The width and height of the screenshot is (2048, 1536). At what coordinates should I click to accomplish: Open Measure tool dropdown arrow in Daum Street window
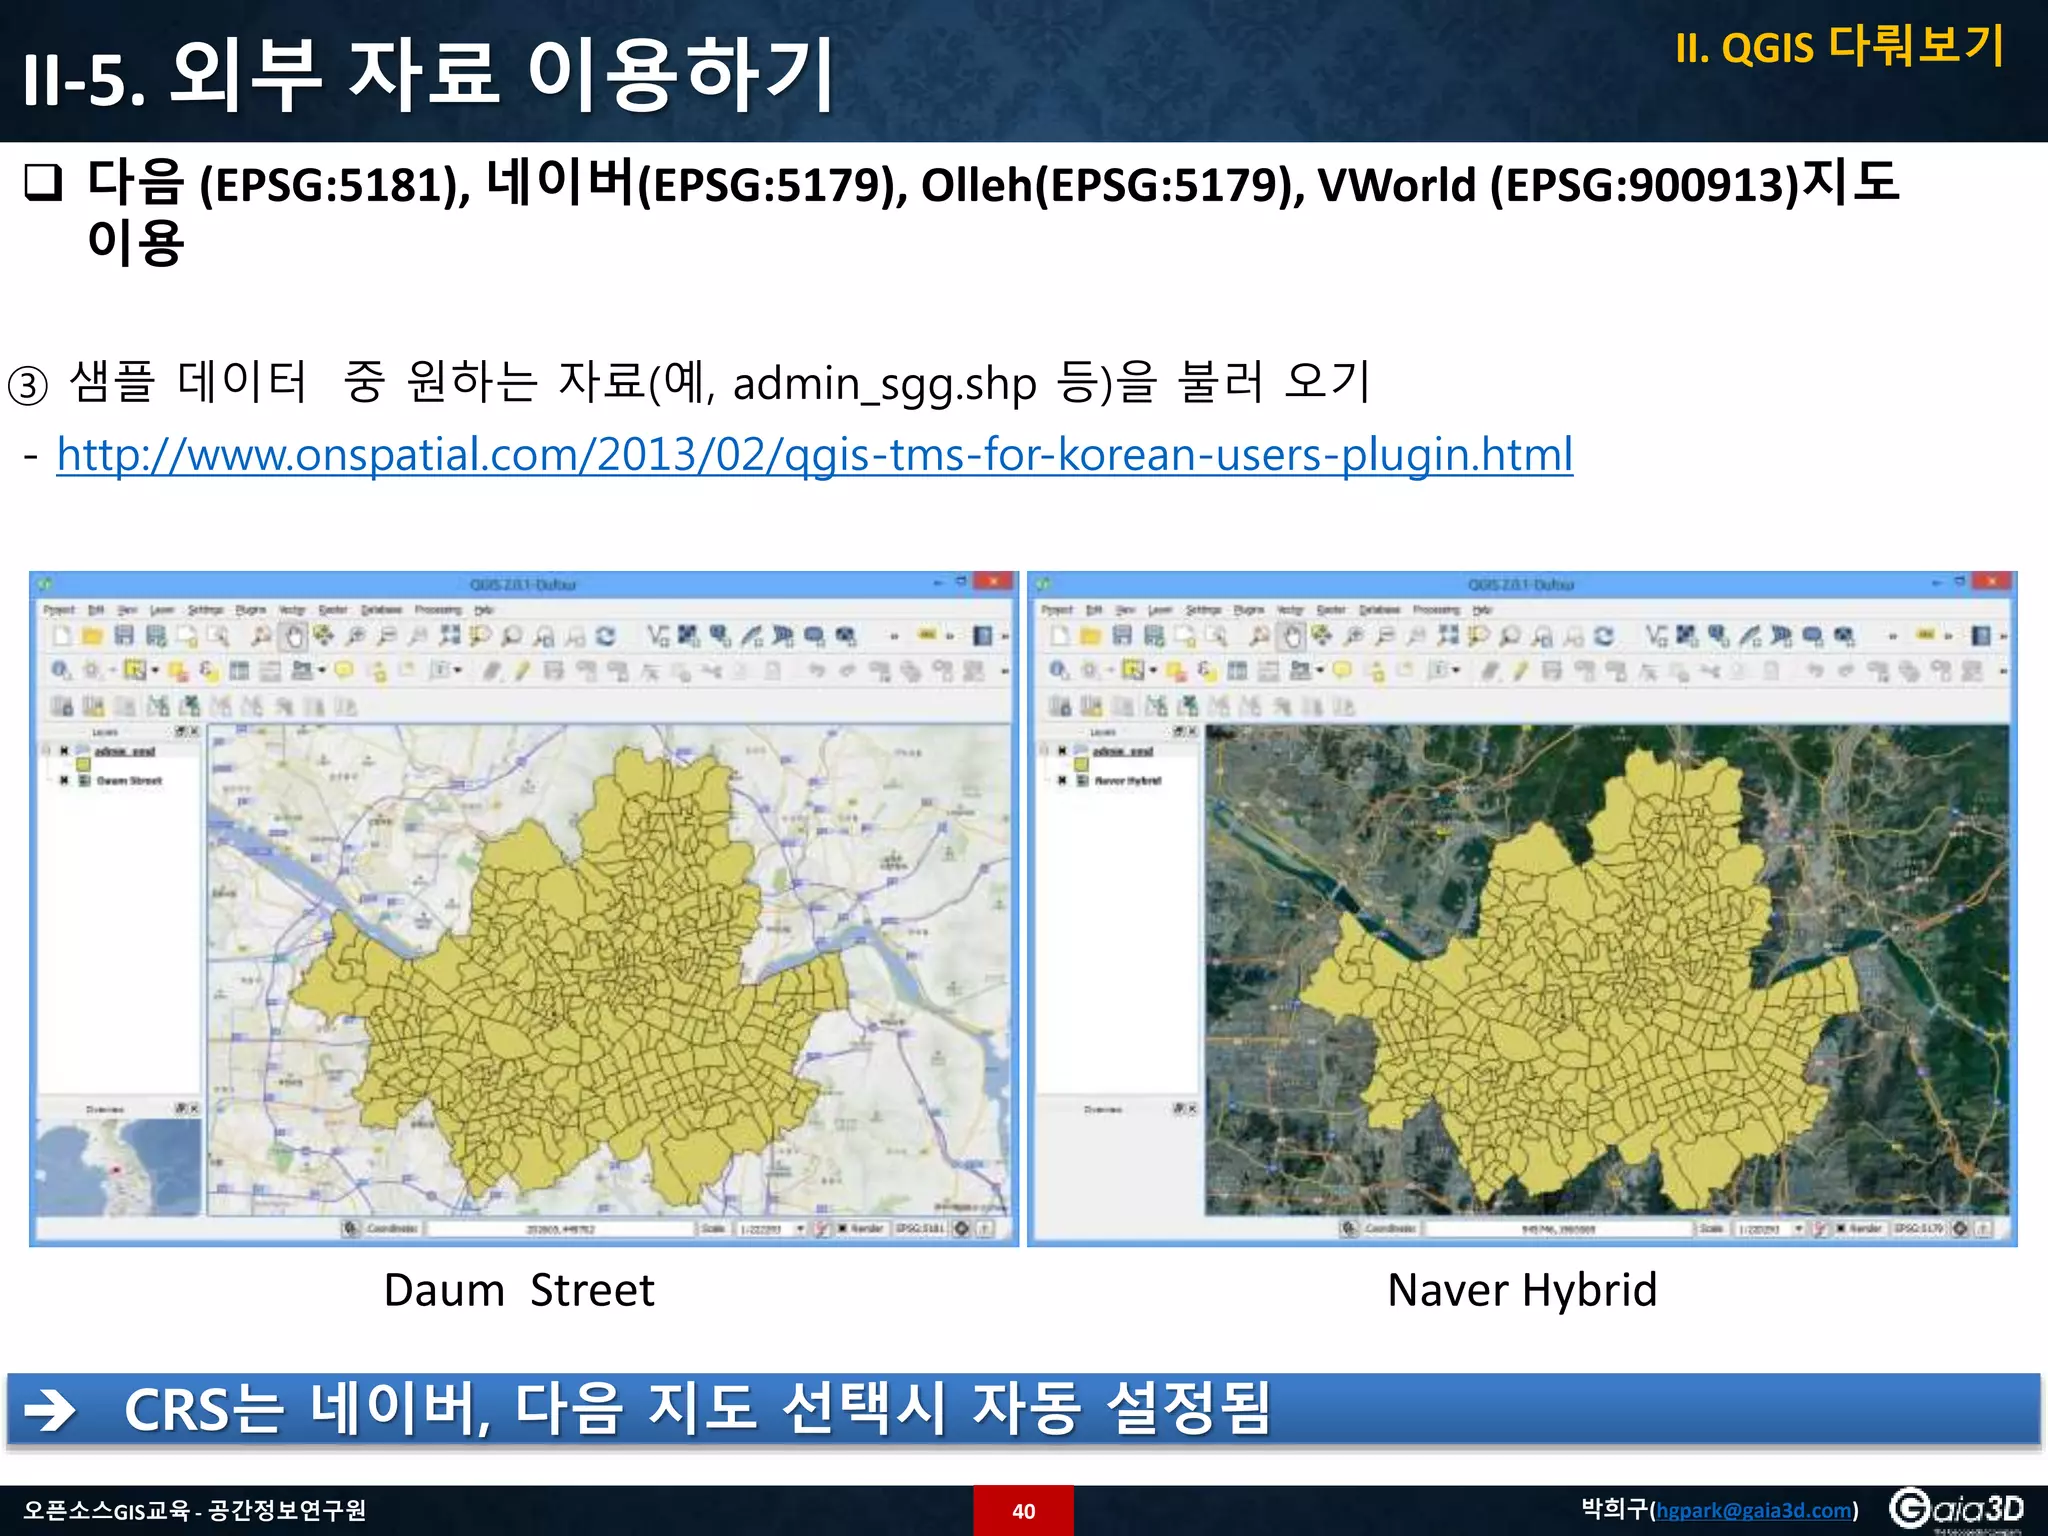pyautogui.click(x=323, y=671)
